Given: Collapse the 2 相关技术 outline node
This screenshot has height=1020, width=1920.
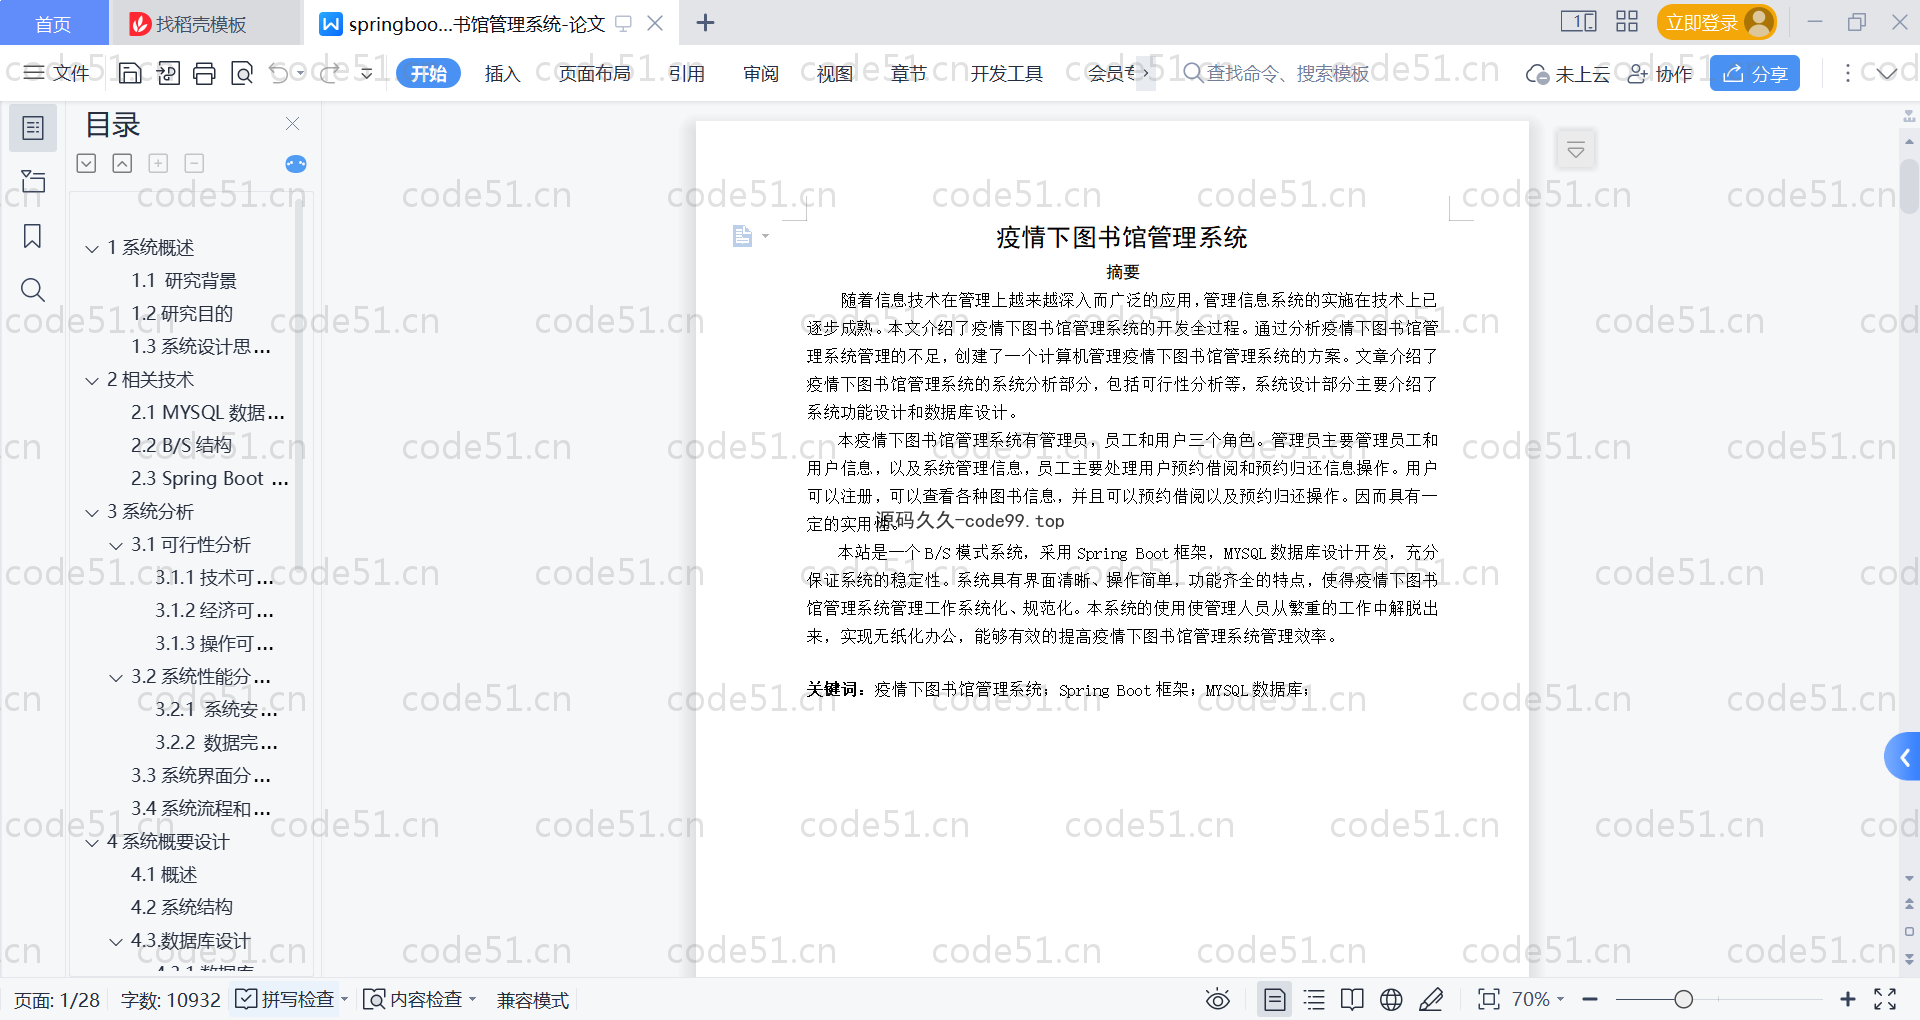Looking at the screenshot, I should tap(92, 380).
